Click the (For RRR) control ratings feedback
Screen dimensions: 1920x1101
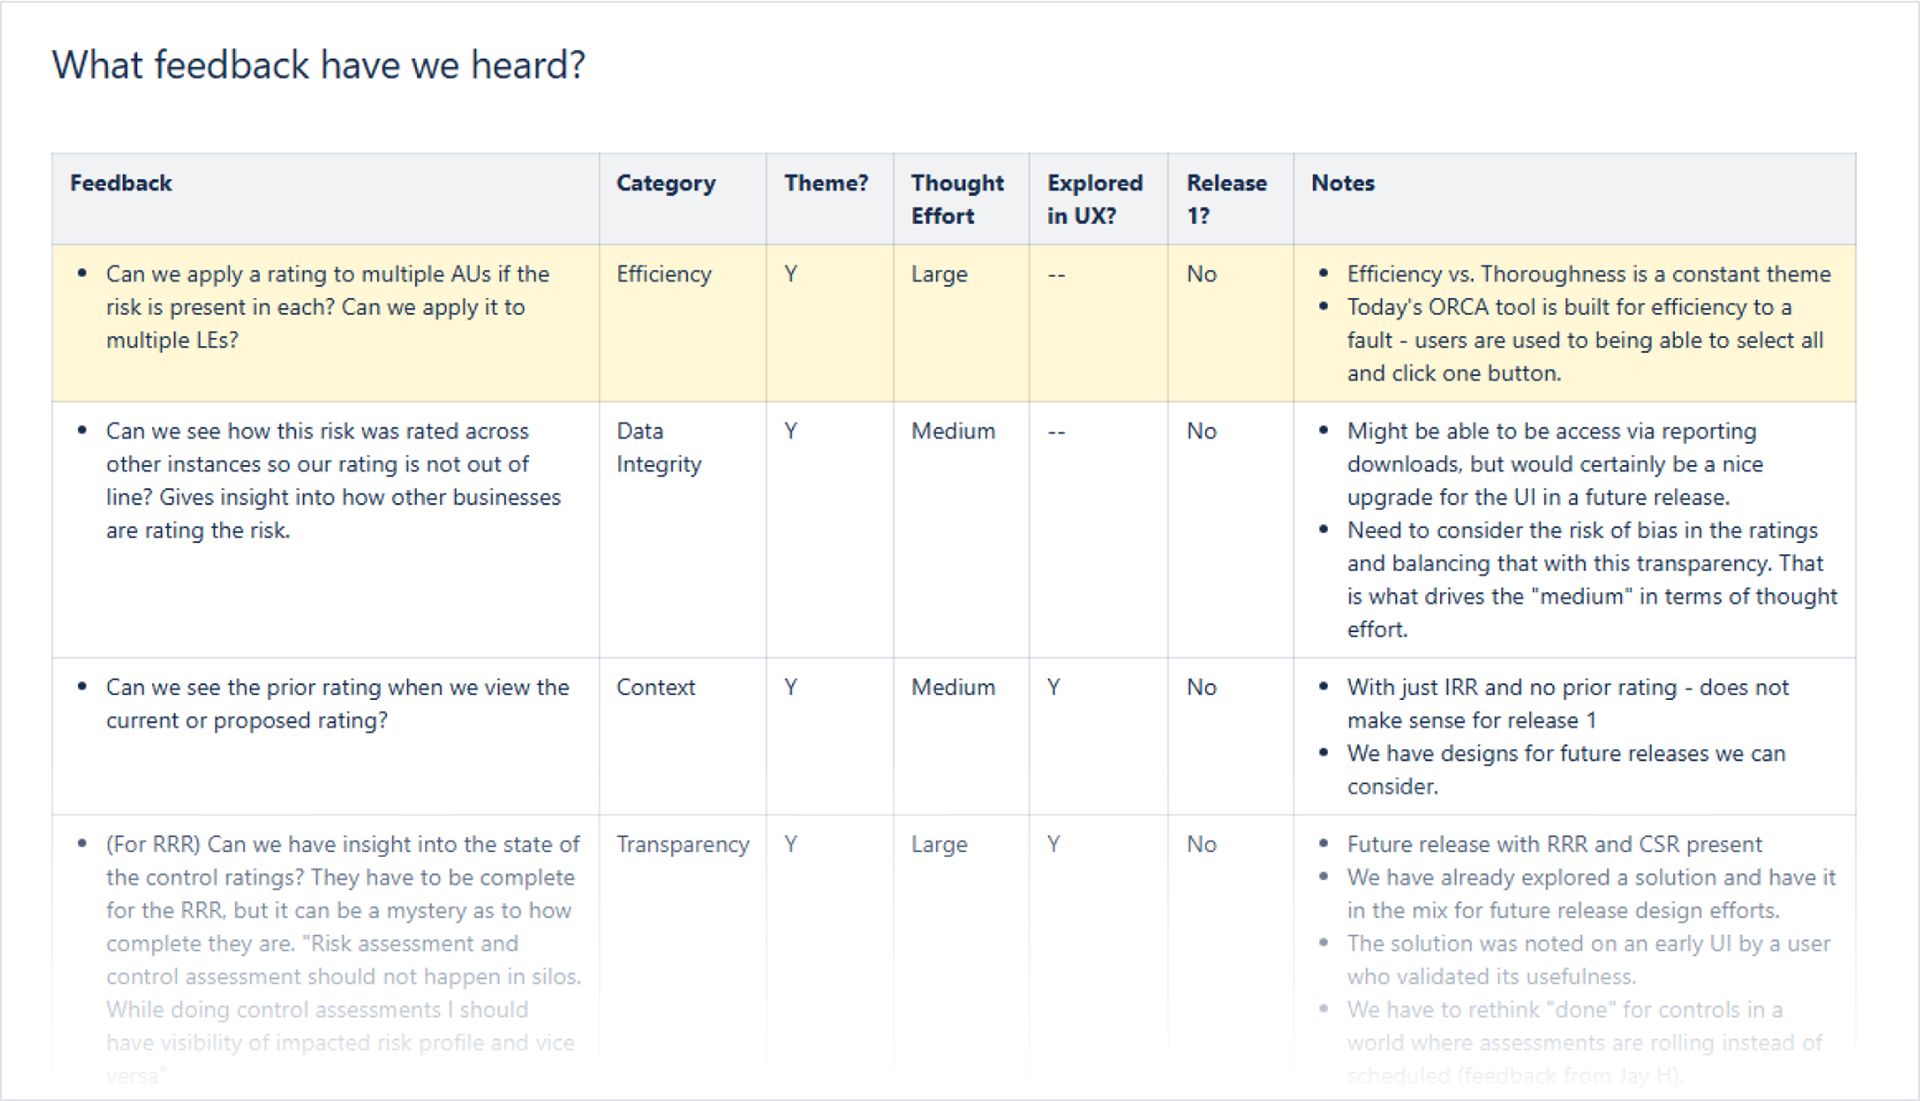[x=344, y=960]
